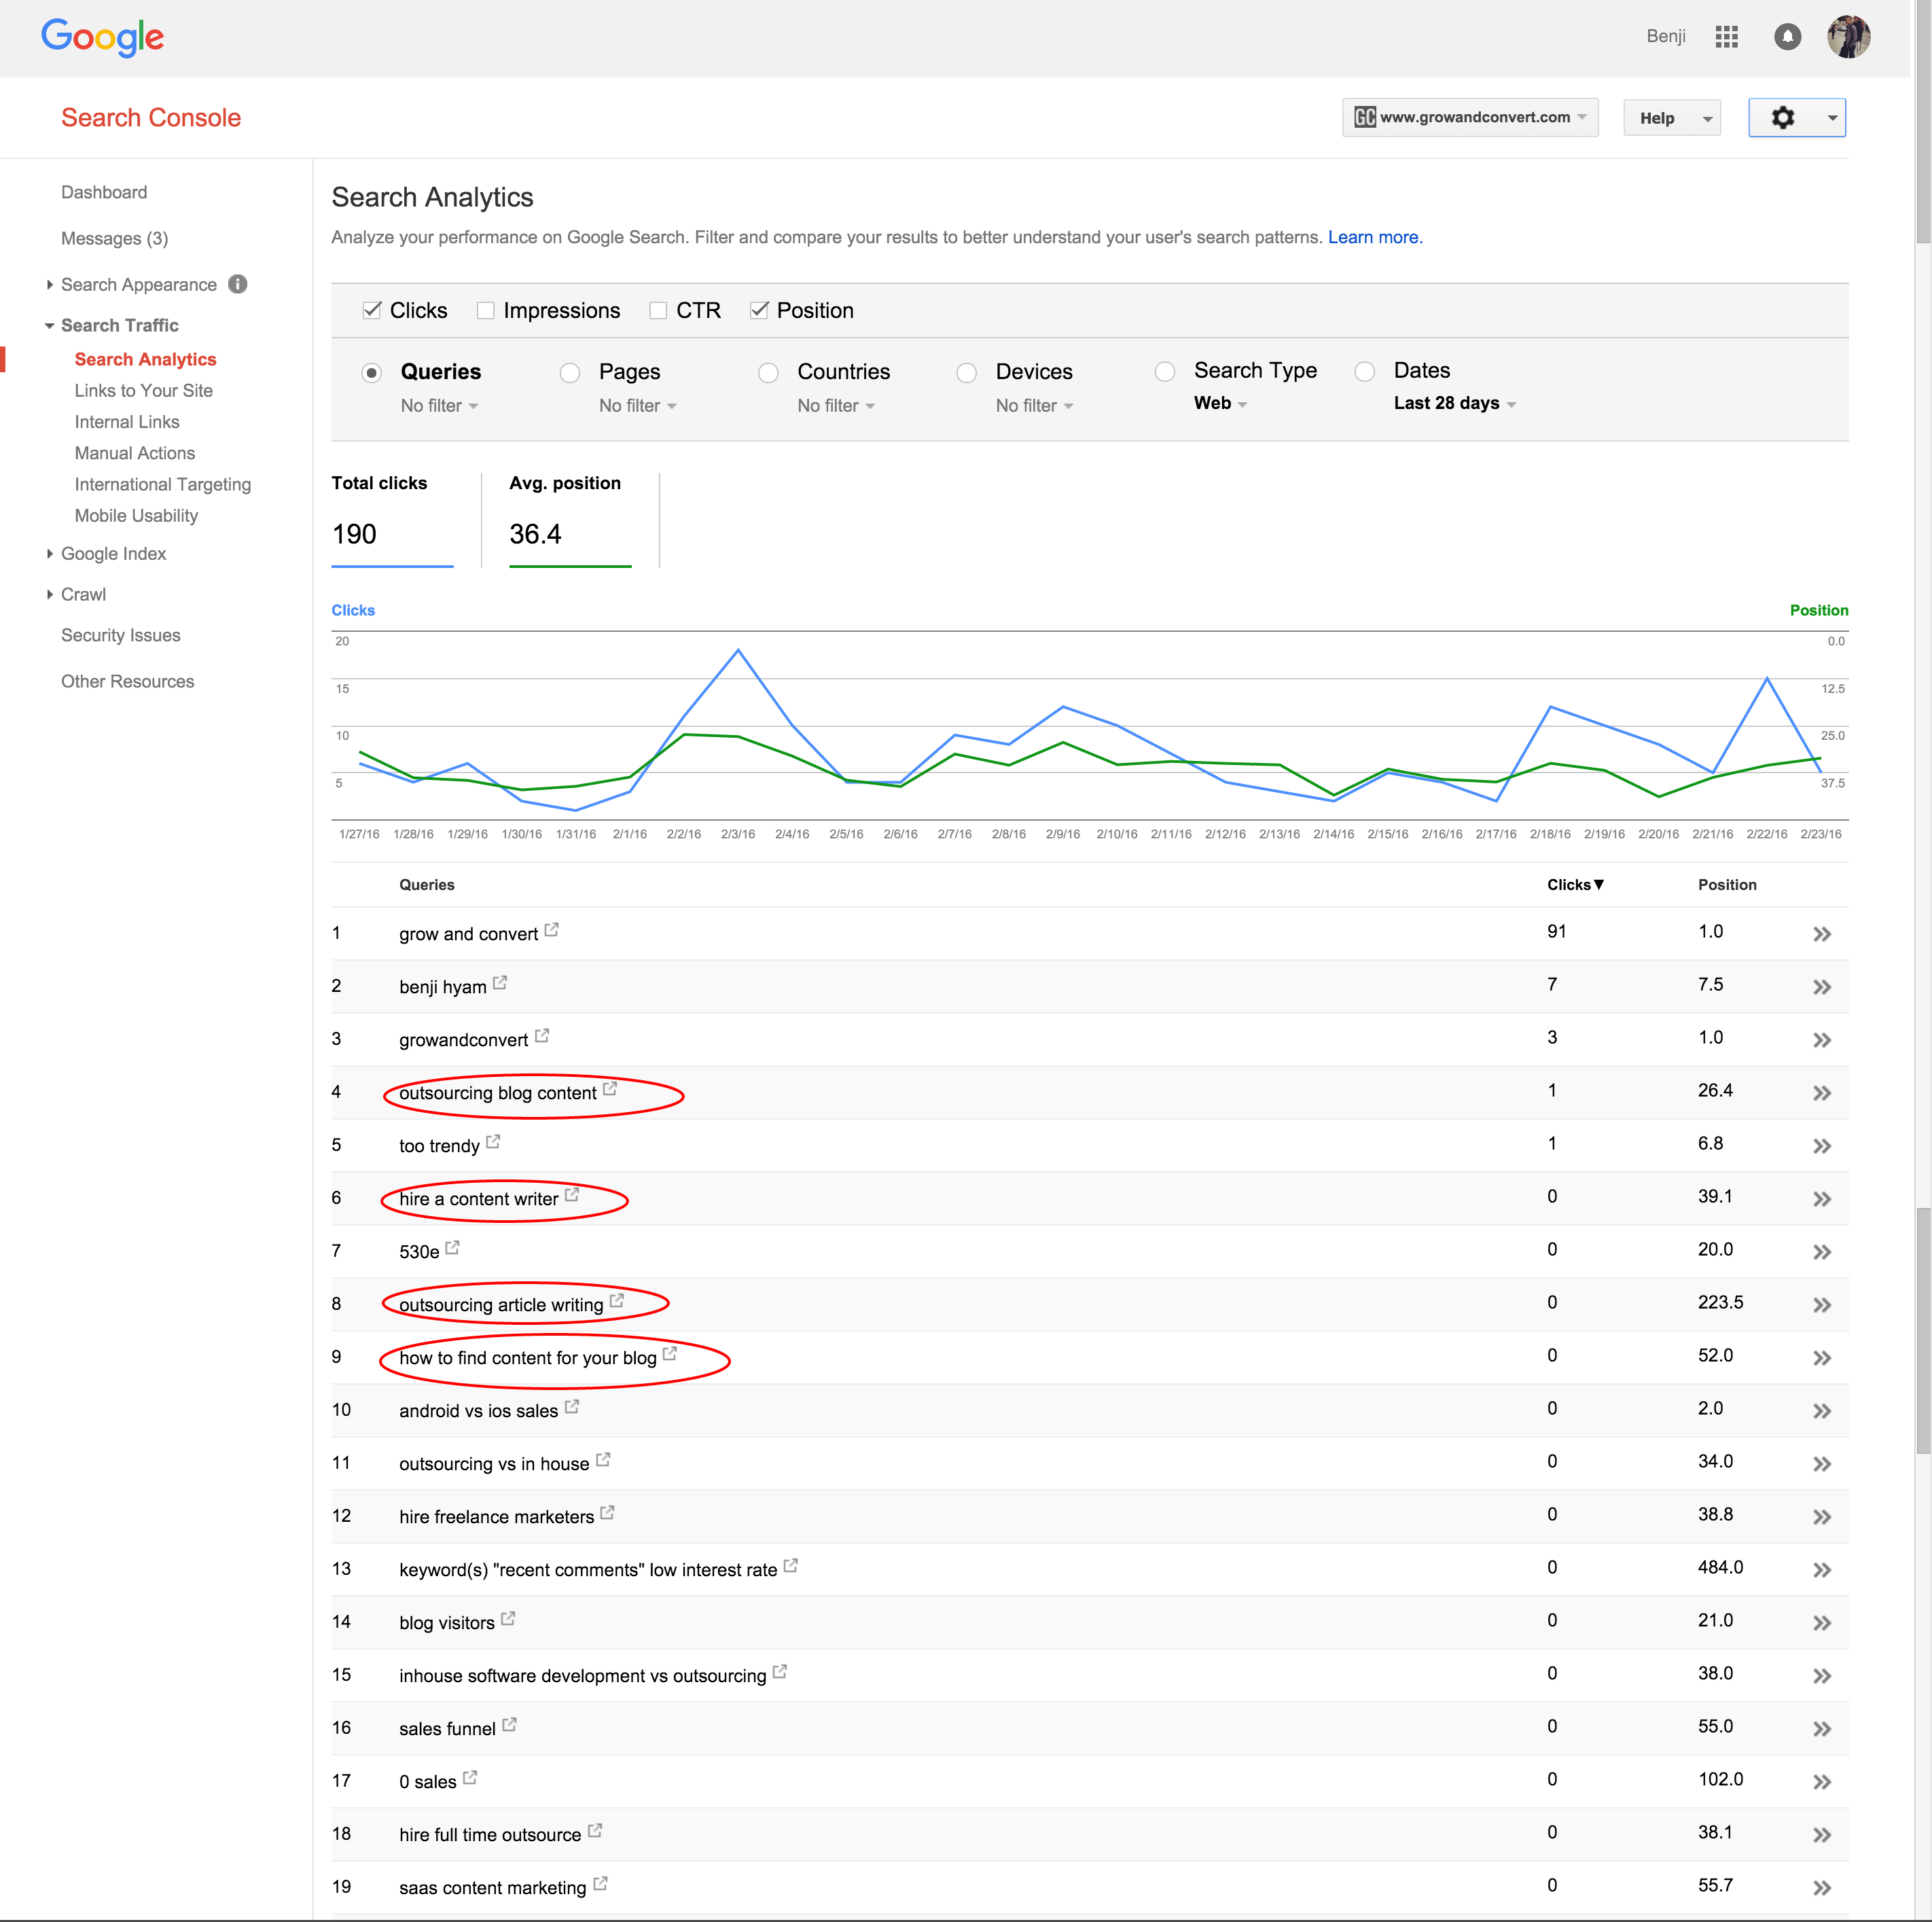1932x1922 pixels.
Task: Open the www.growandconvert.com property dropdown
Action: coord(1470,117)
